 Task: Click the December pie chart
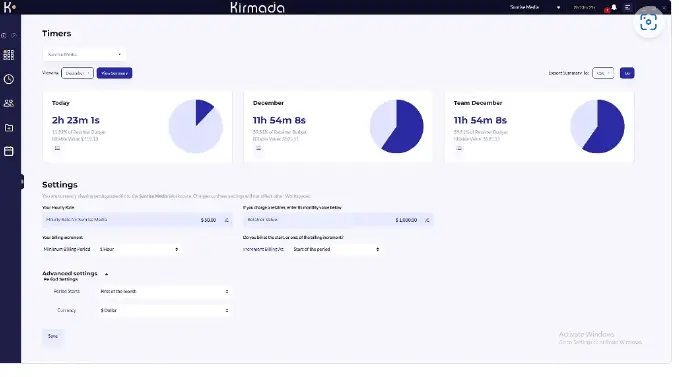tap(397, 126)
